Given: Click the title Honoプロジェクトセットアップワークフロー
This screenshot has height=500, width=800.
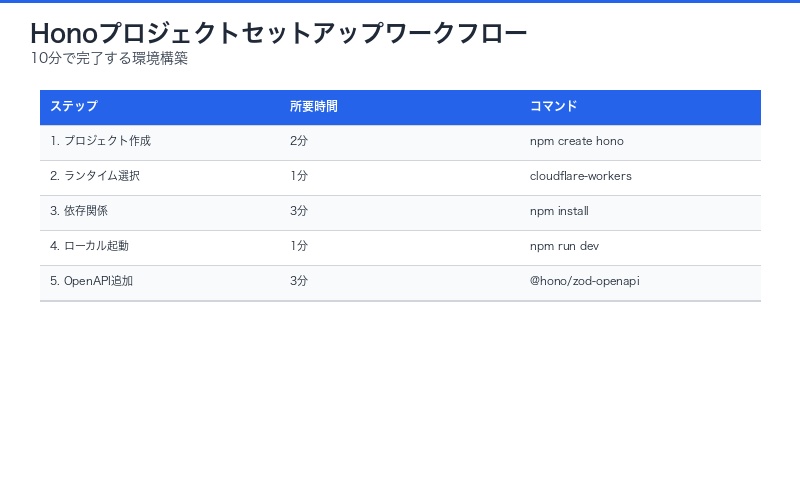Looking at the screenshot, I should tap(279, 33).
